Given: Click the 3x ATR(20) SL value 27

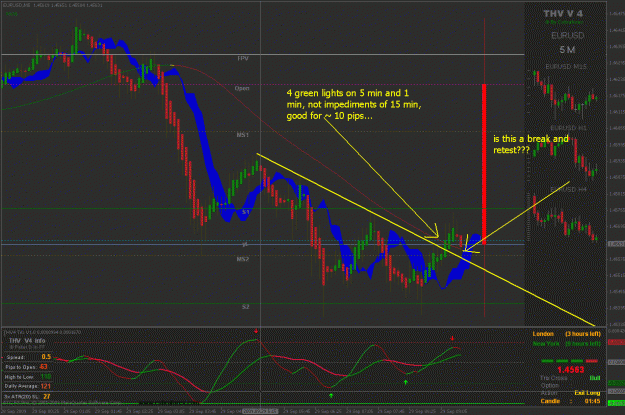Looking at the screenshot, I should pos(47,396).
